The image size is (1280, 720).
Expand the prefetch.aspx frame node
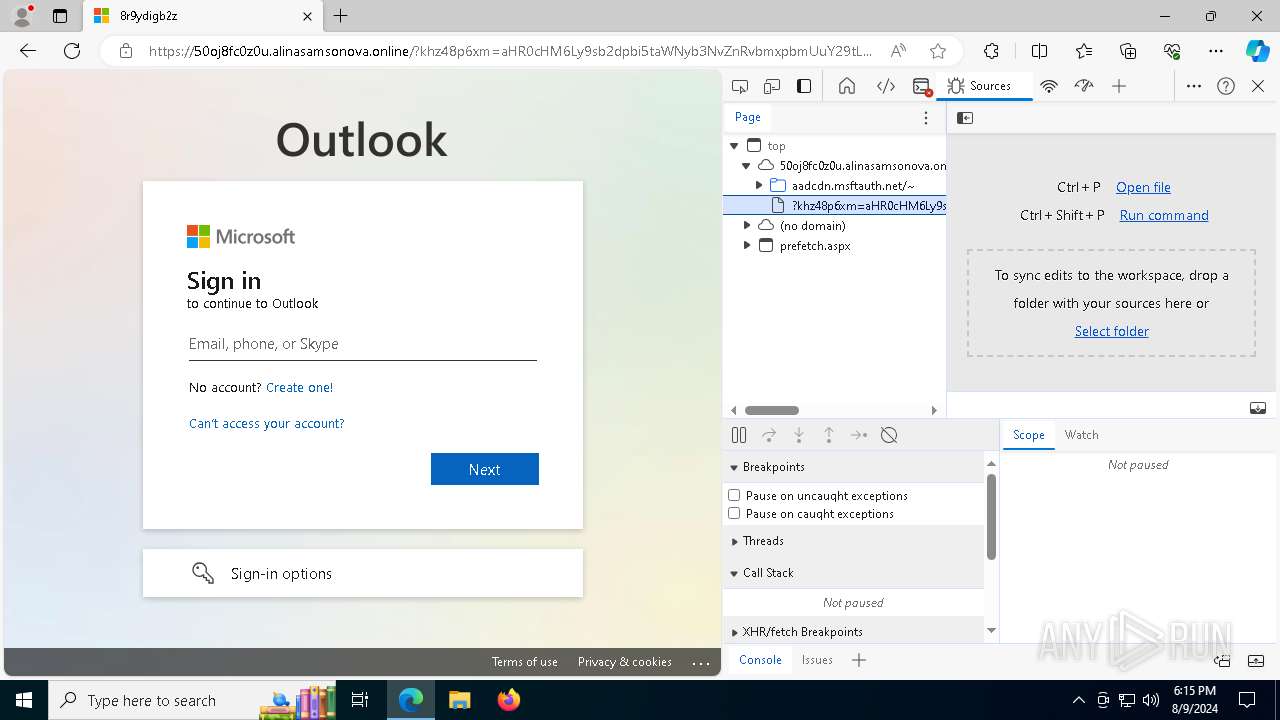(x=747, y=246)
